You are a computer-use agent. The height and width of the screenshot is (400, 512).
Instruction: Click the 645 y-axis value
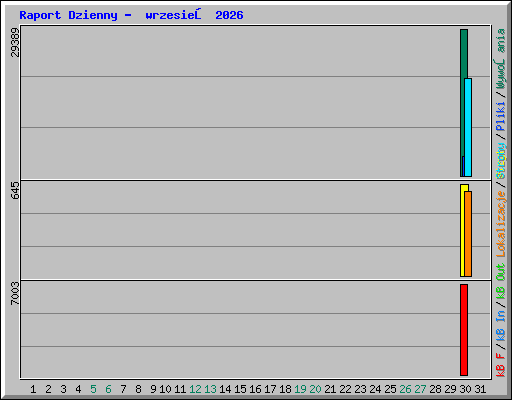15,190
